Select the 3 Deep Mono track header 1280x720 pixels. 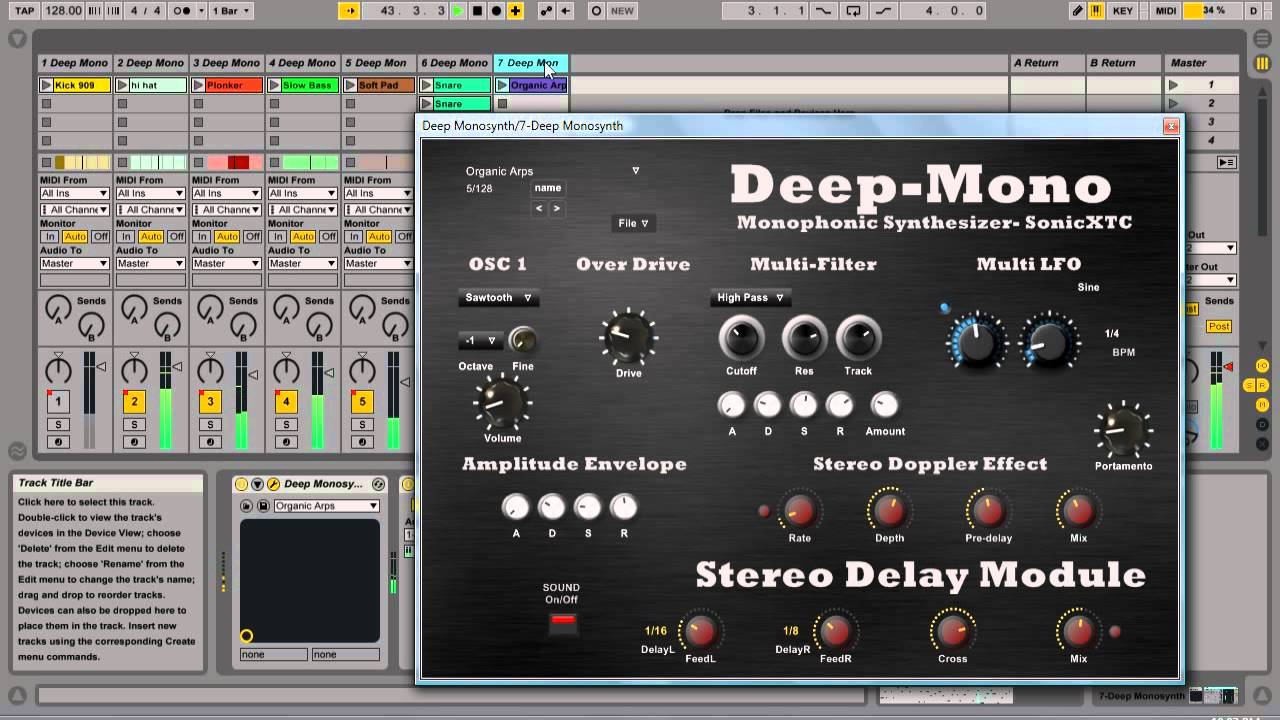226,62
